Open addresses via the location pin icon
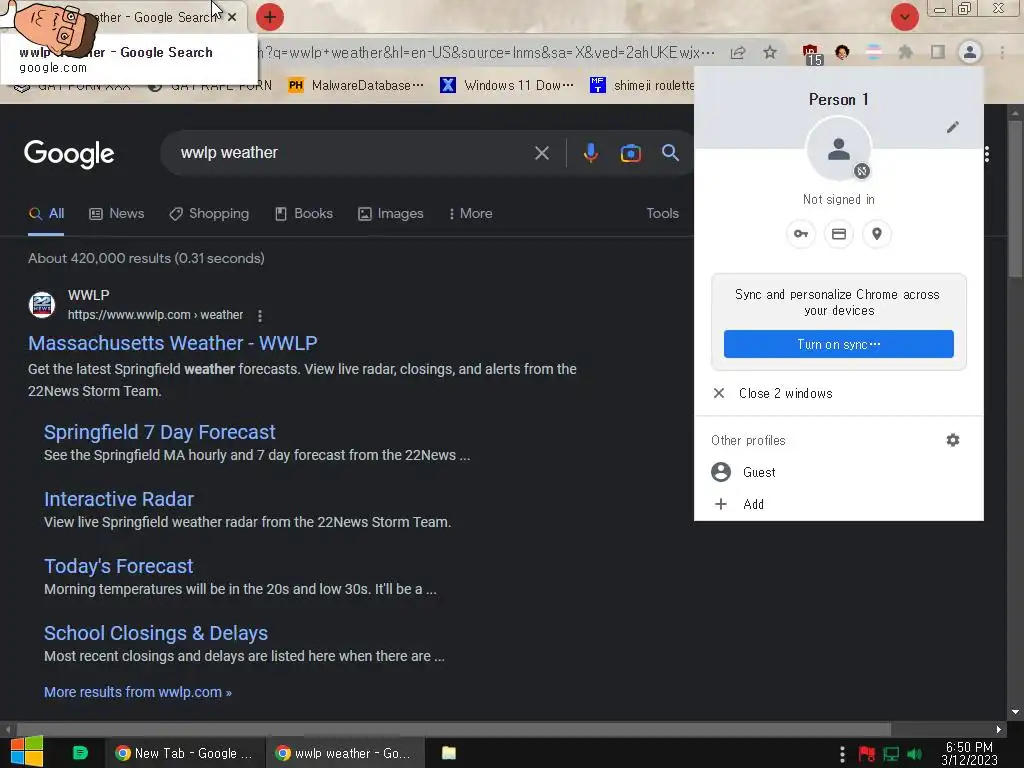 (876, 234)
